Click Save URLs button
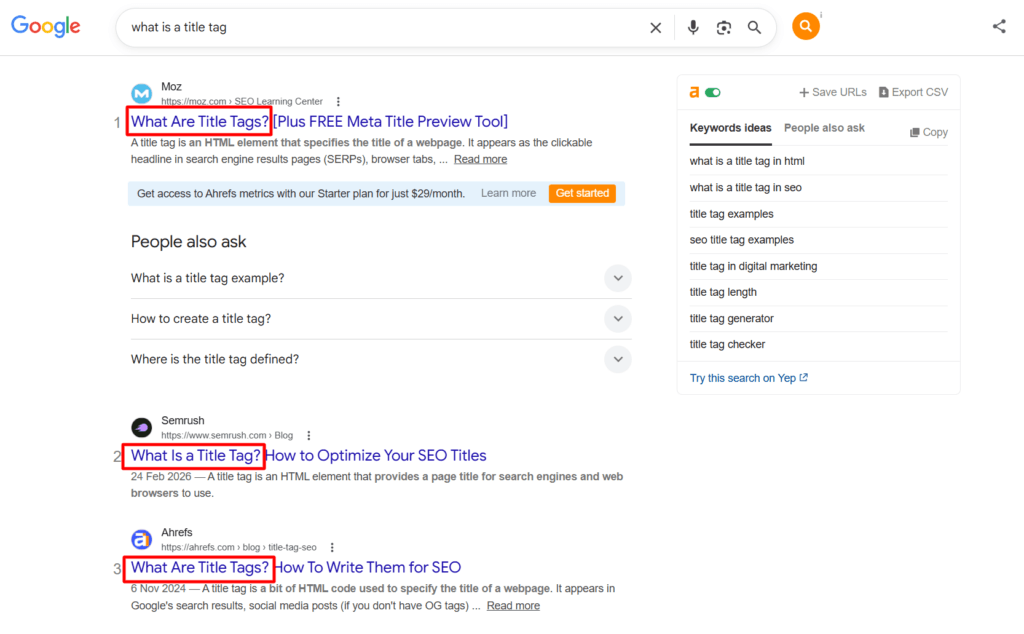1024x634 pixels. [833, 93]
